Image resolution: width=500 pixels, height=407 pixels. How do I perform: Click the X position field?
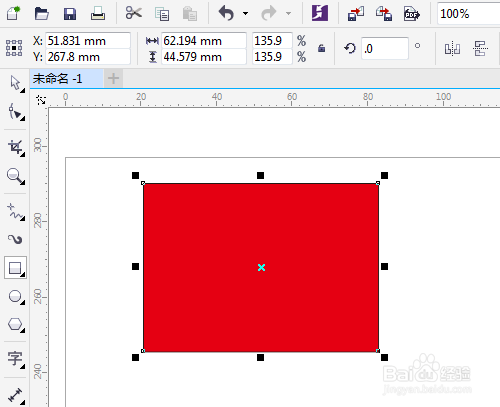(x=88, y=41)
